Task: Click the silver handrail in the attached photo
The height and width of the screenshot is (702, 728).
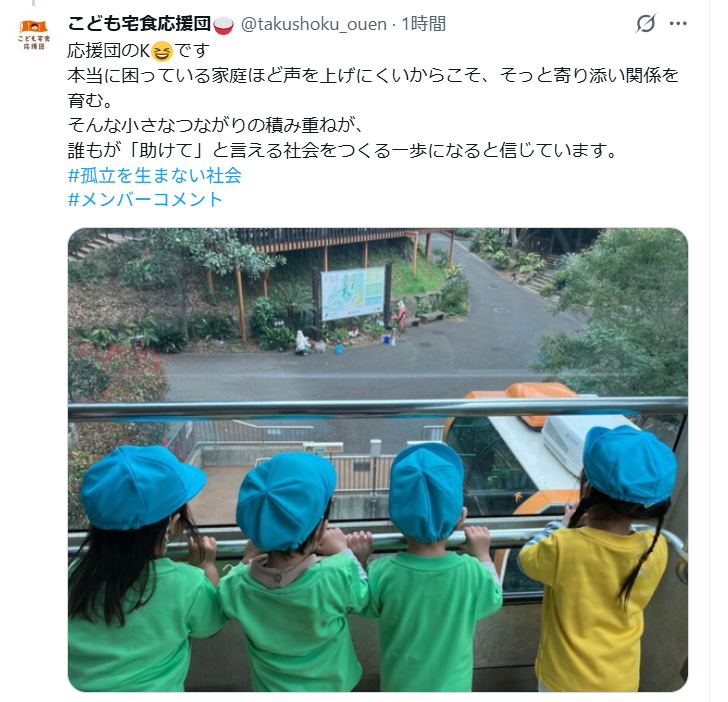Action: 377,409
